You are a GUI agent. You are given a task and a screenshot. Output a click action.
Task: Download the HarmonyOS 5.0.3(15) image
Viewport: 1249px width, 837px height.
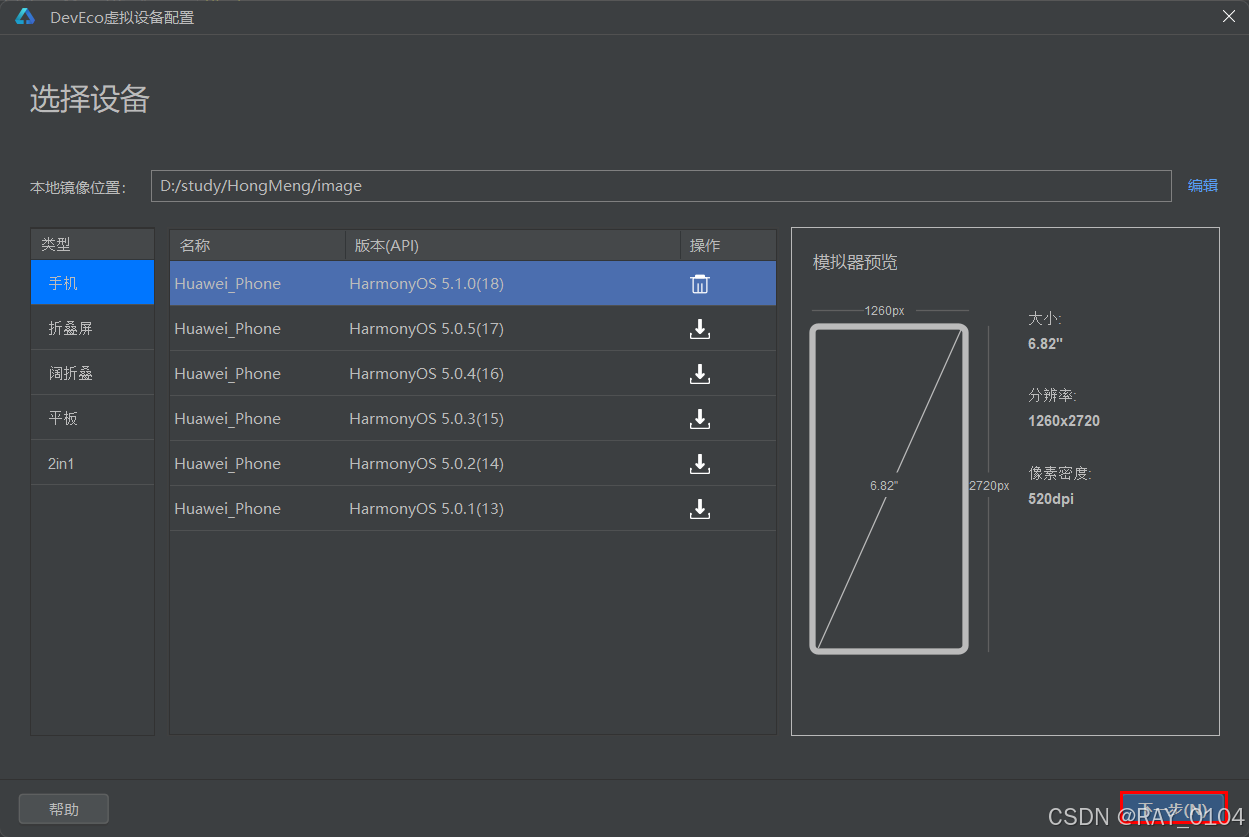tap(700, 419)
